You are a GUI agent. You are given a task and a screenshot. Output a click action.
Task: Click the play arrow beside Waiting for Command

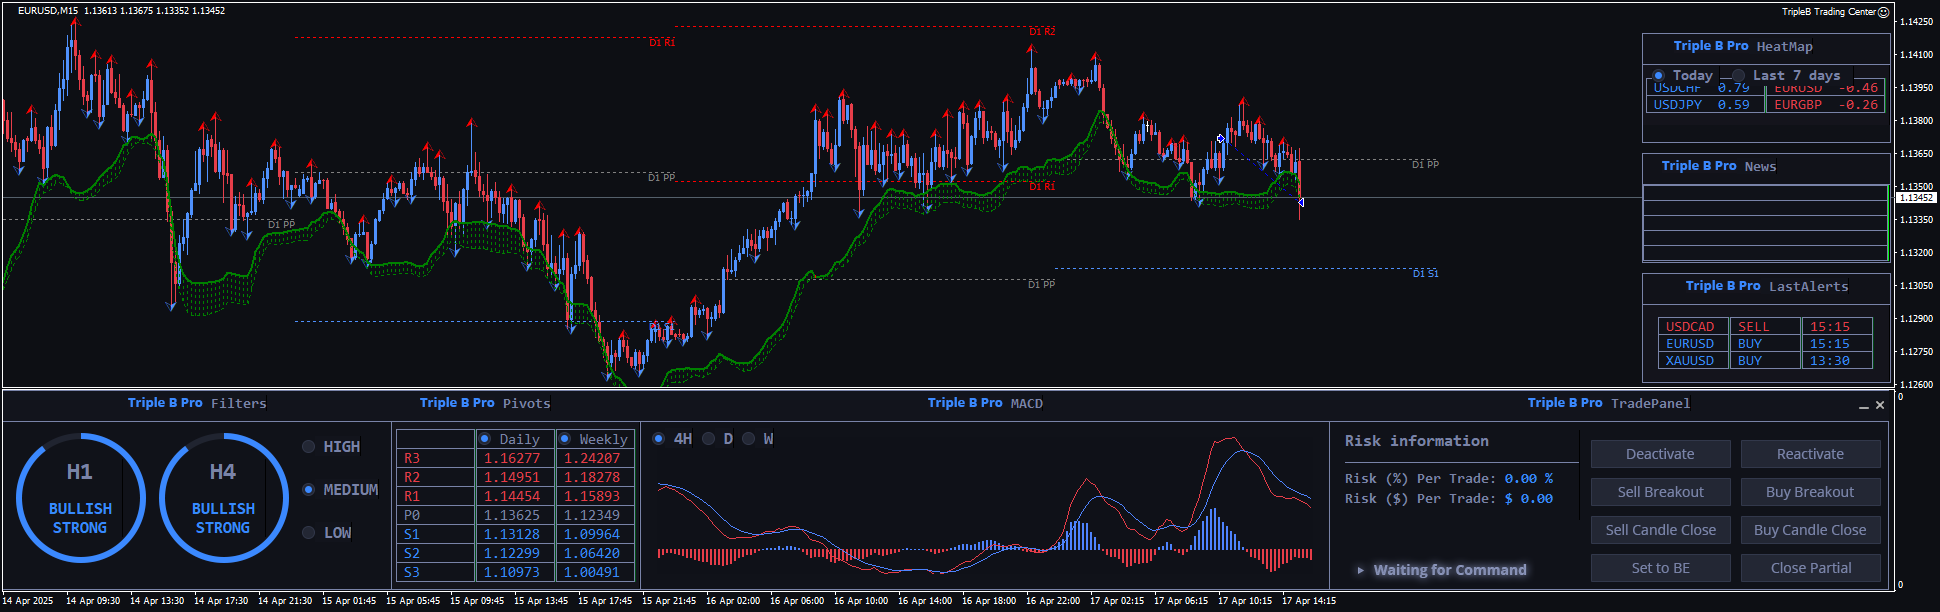(x=1360, y=570)
